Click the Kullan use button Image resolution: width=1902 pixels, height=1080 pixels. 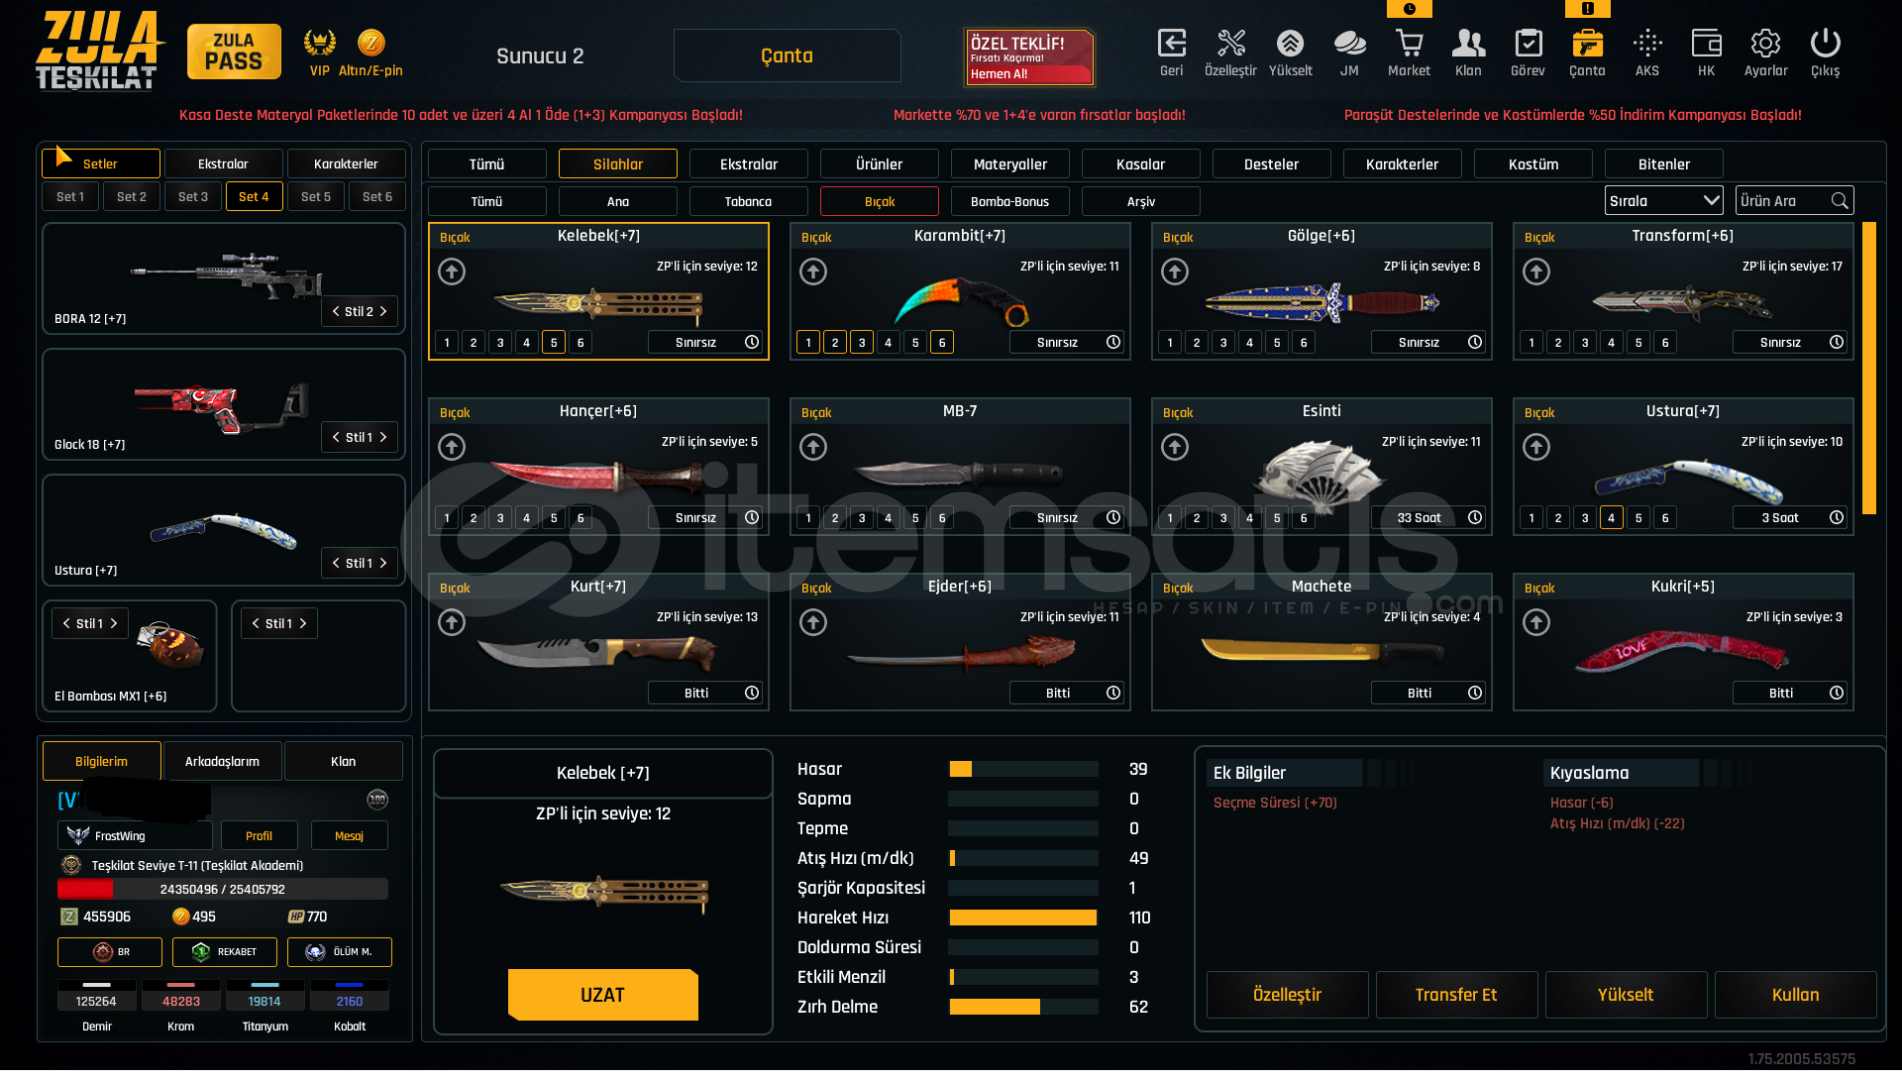click(1795, 994)
